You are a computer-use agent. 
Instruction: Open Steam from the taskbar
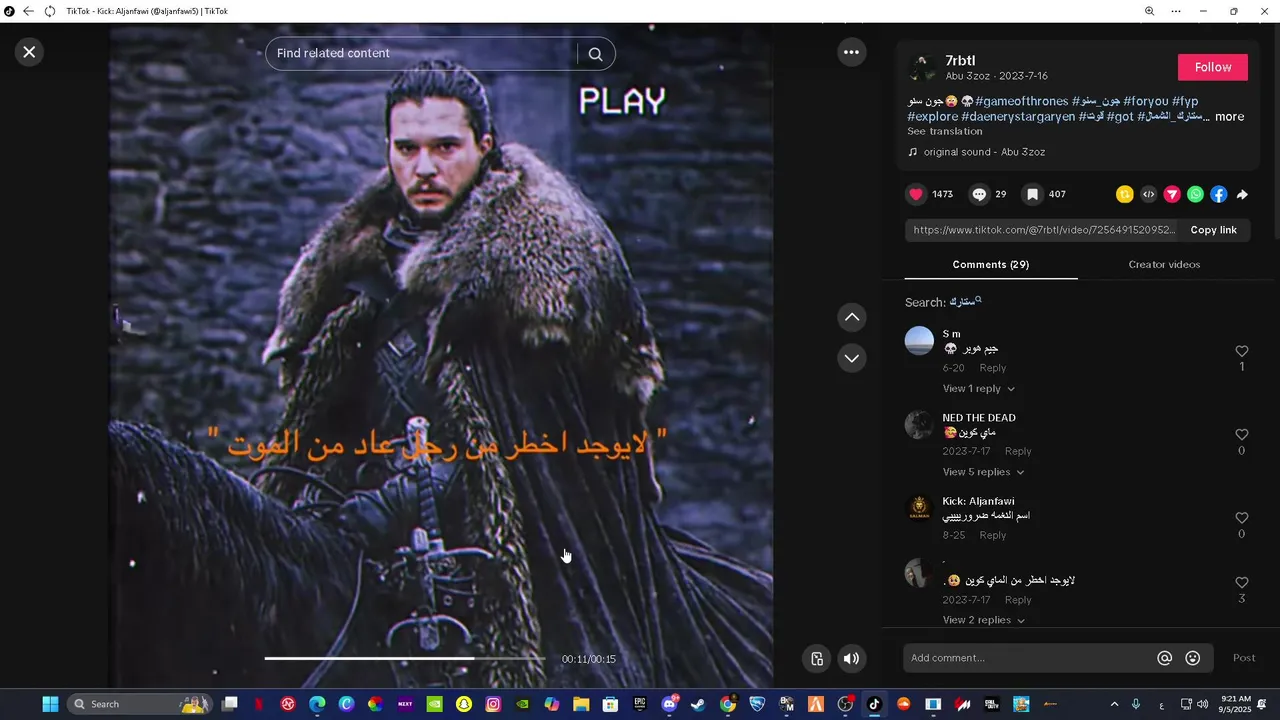coord(698,704)
